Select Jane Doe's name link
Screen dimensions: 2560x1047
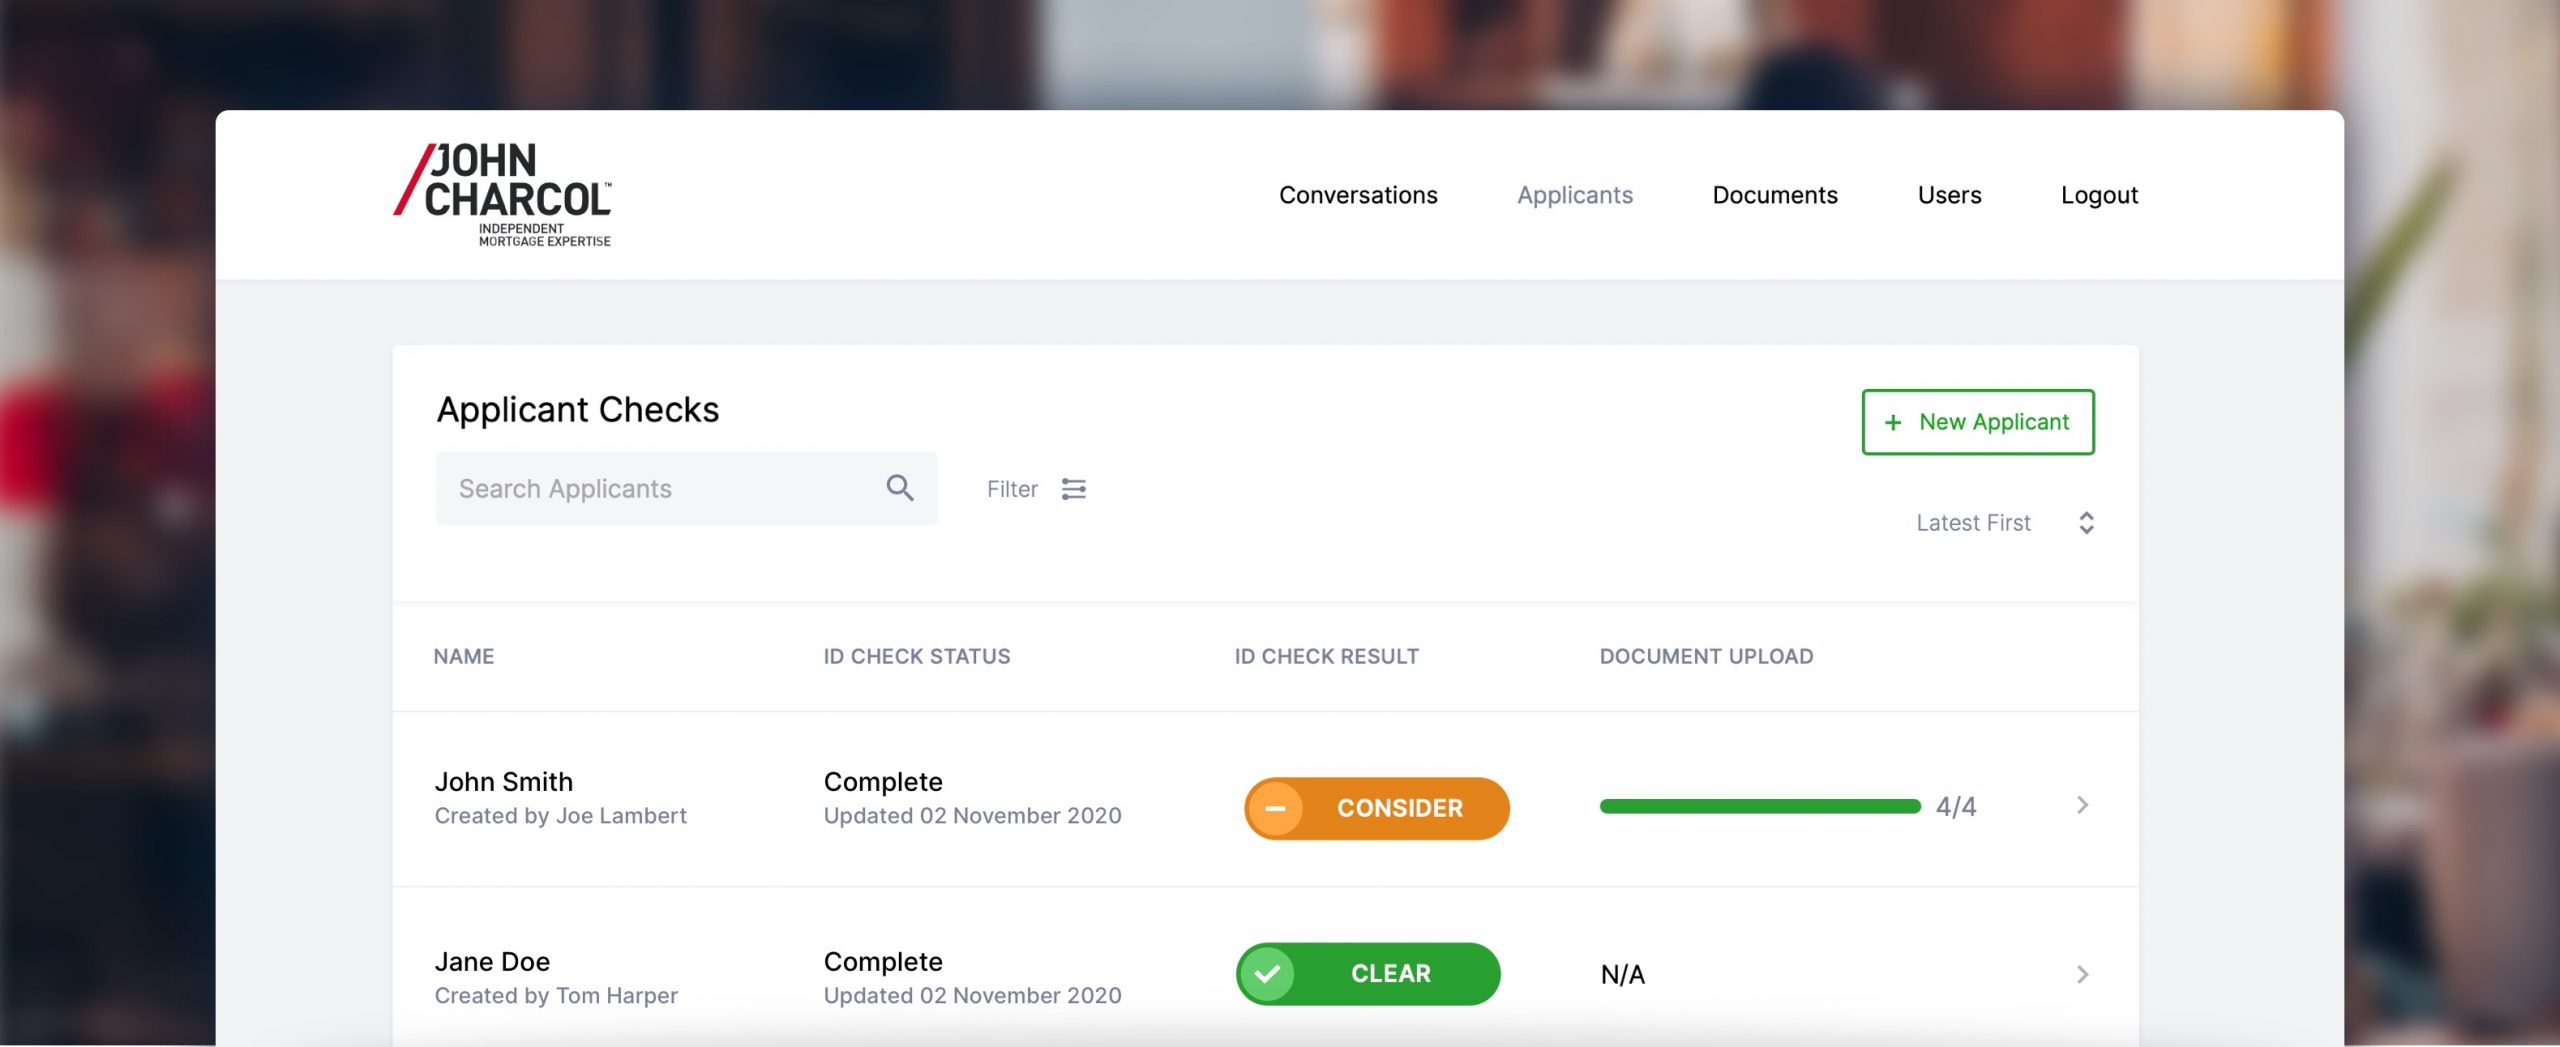(x=491, y=961)
